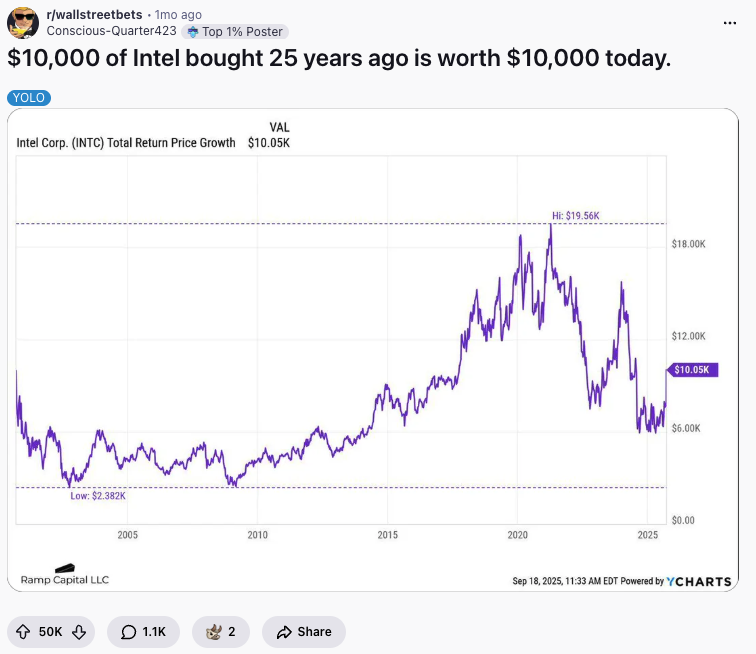Click the Hi: $19.56K chart label

pyautogui.click(x=575, y=215)
